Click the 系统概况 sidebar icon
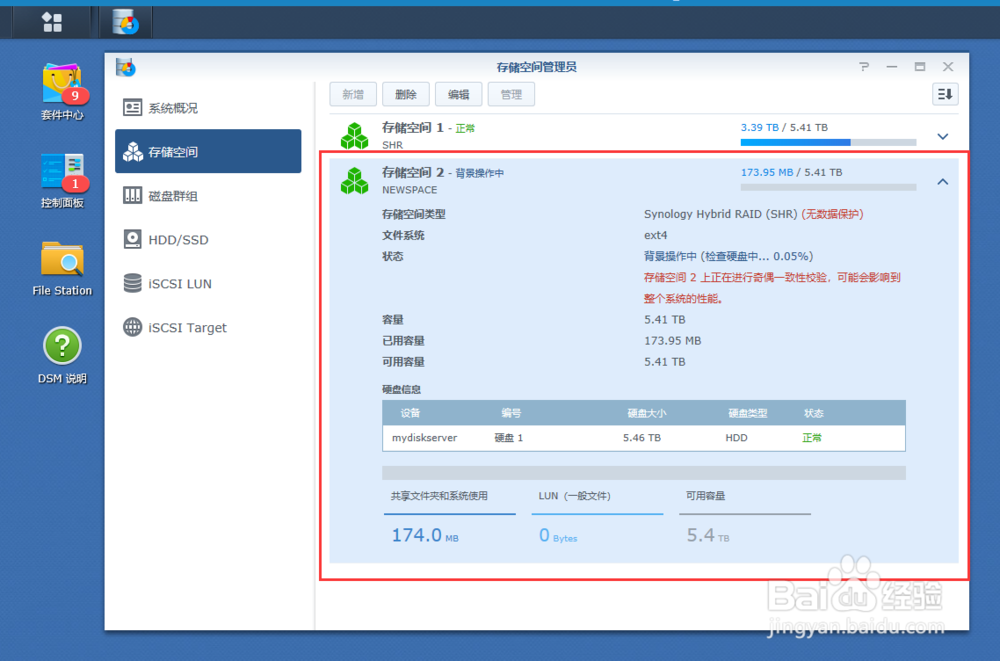The image size is (1000, 661). pyautogui.click(x=133, y=108)
